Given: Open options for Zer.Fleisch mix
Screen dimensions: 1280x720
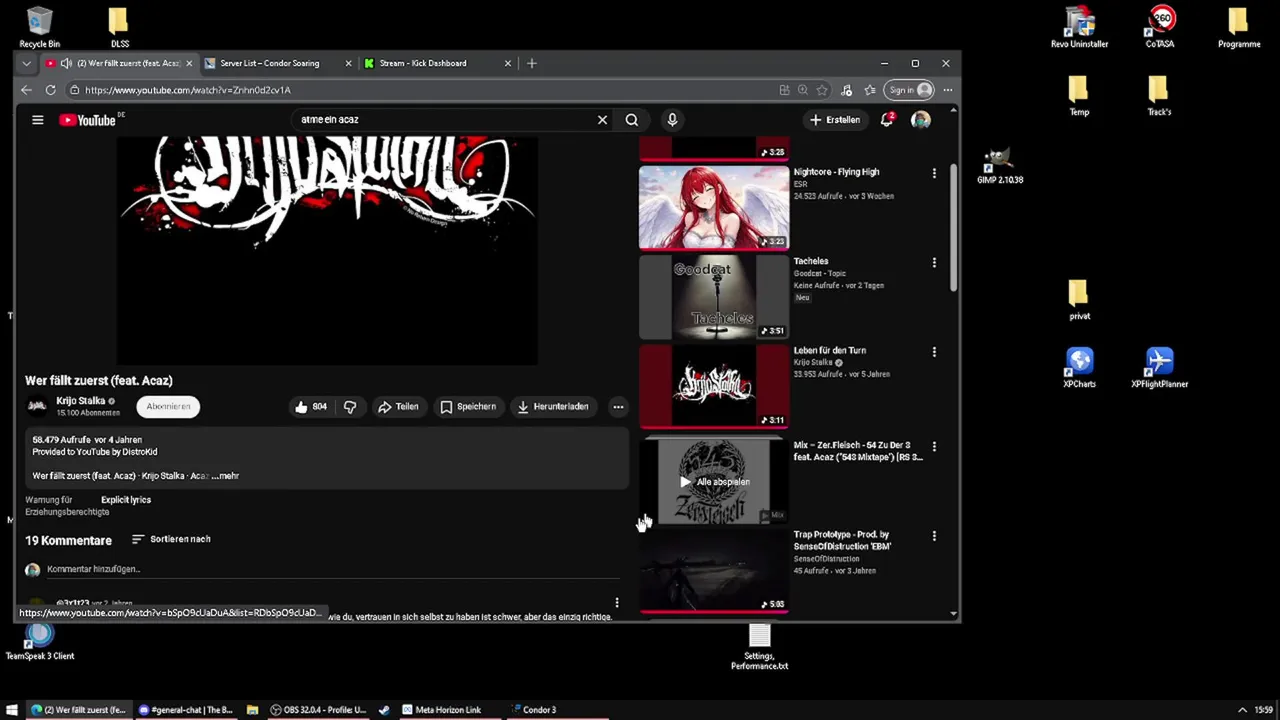Looking at the screenshot, I should (x=934, y=446).
